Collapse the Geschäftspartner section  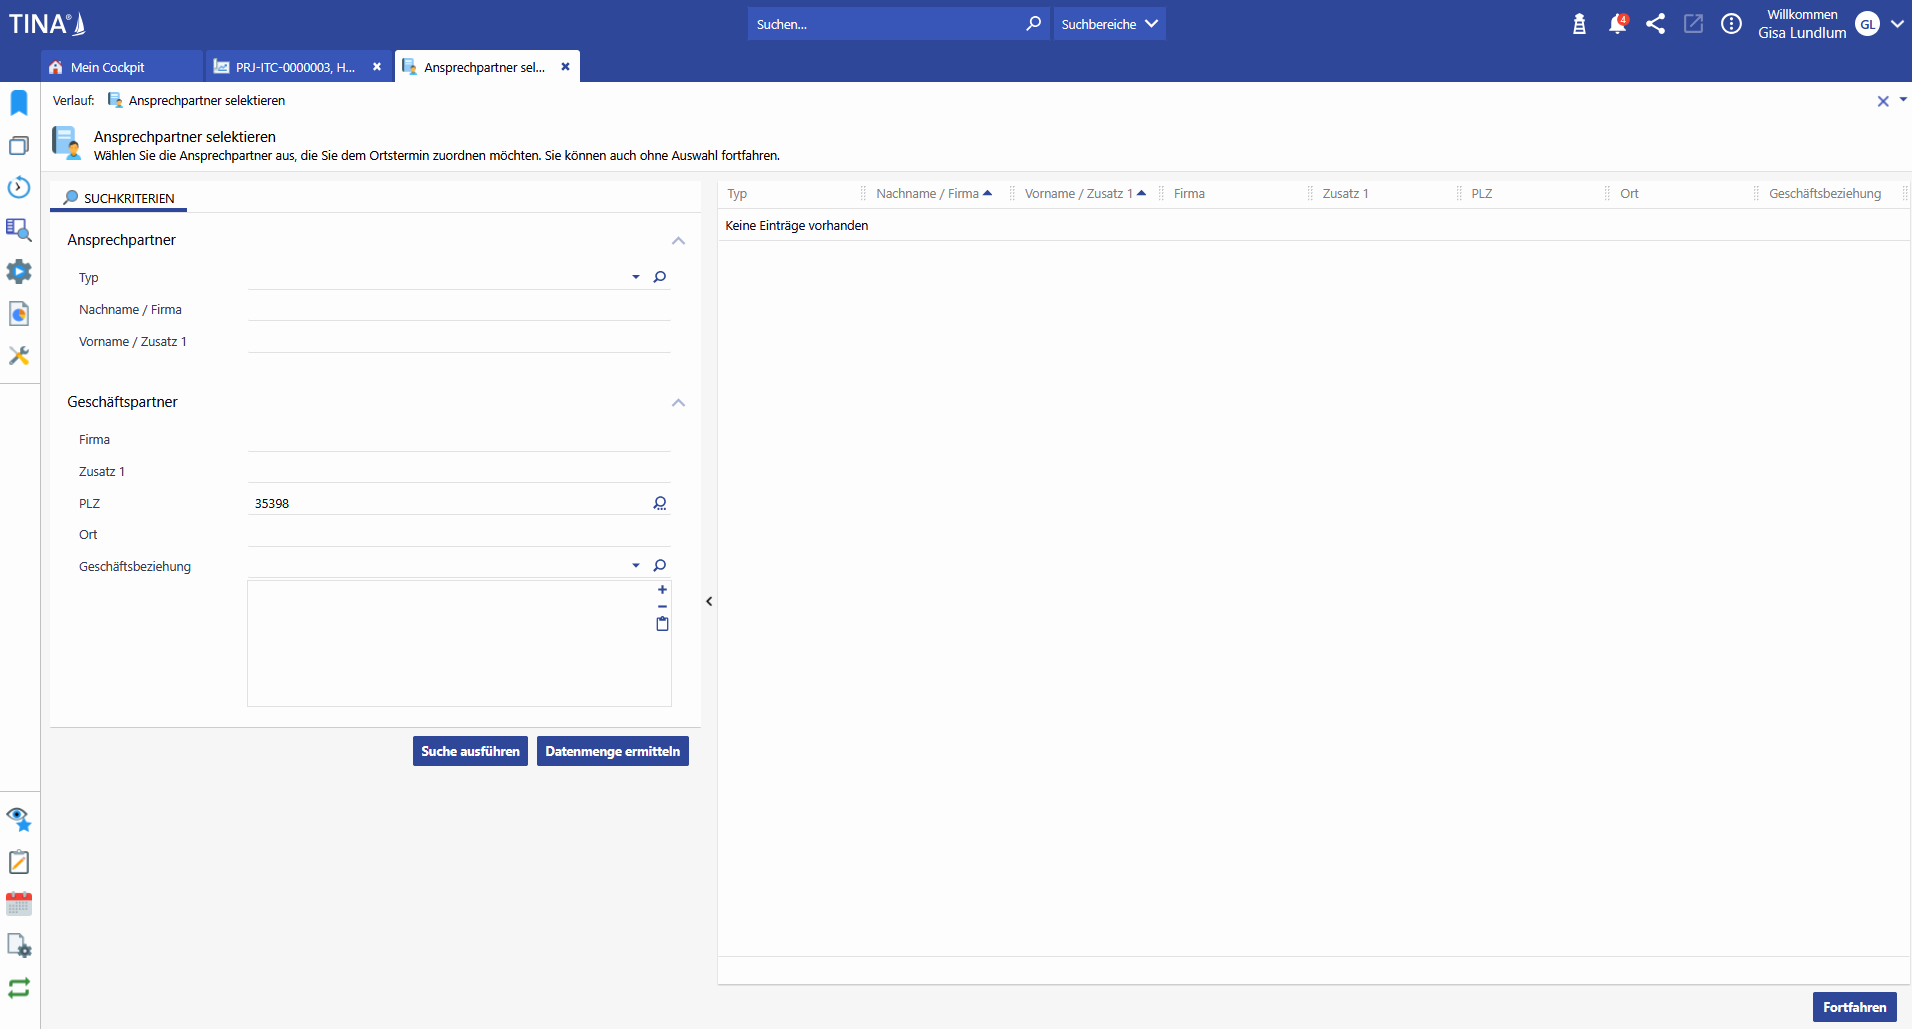tap(678, 403)
